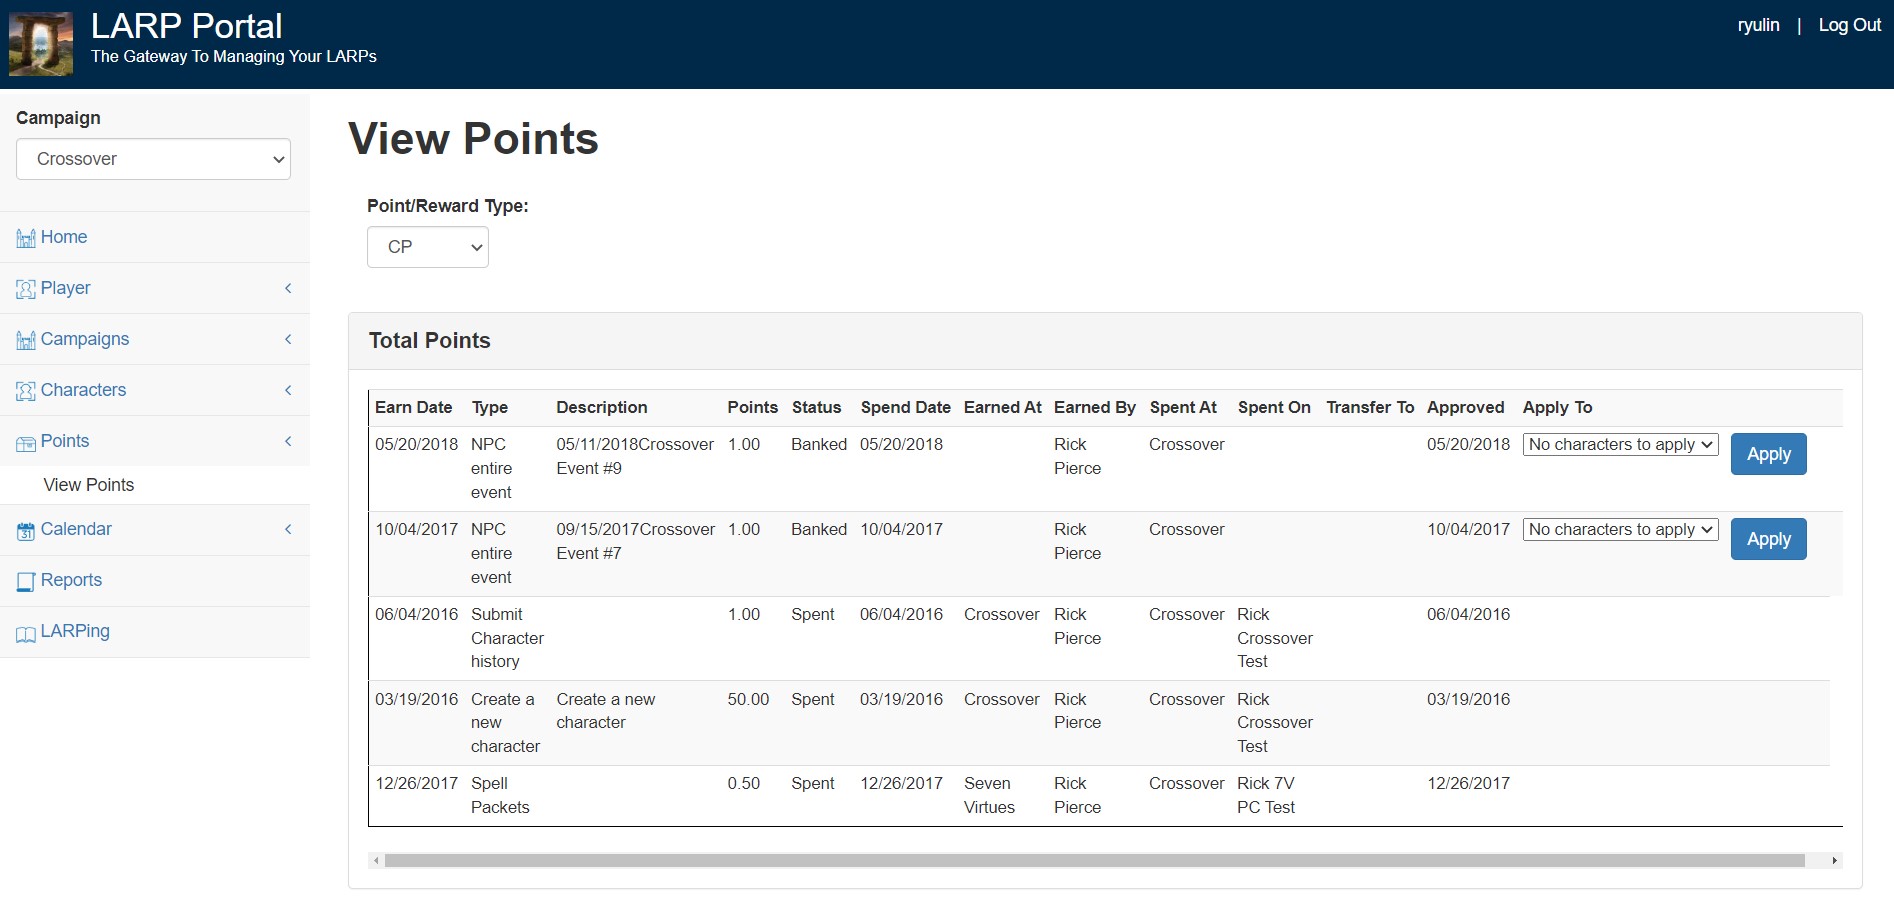
Task: Open the Reports menu item
Action: click(x=71, y=580)
